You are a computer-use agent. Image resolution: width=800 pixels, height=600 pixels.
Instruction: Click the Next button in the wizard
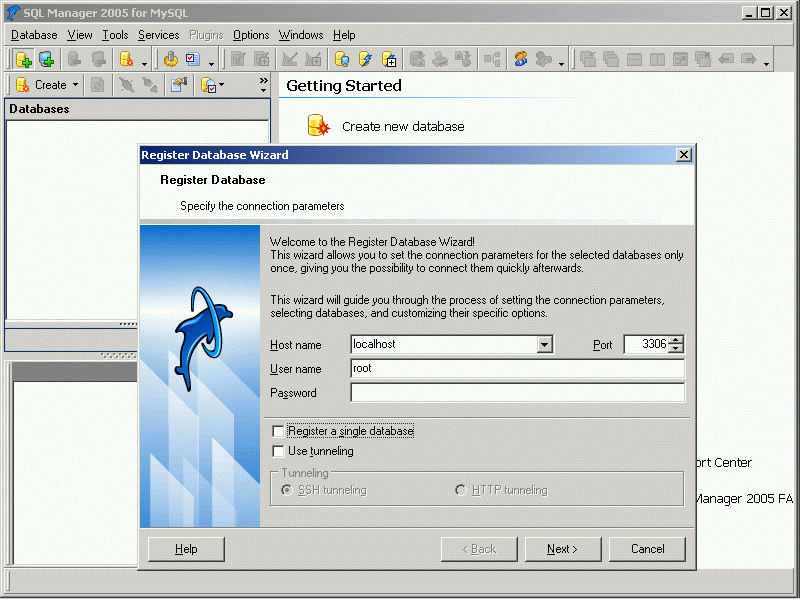point(563,549)
